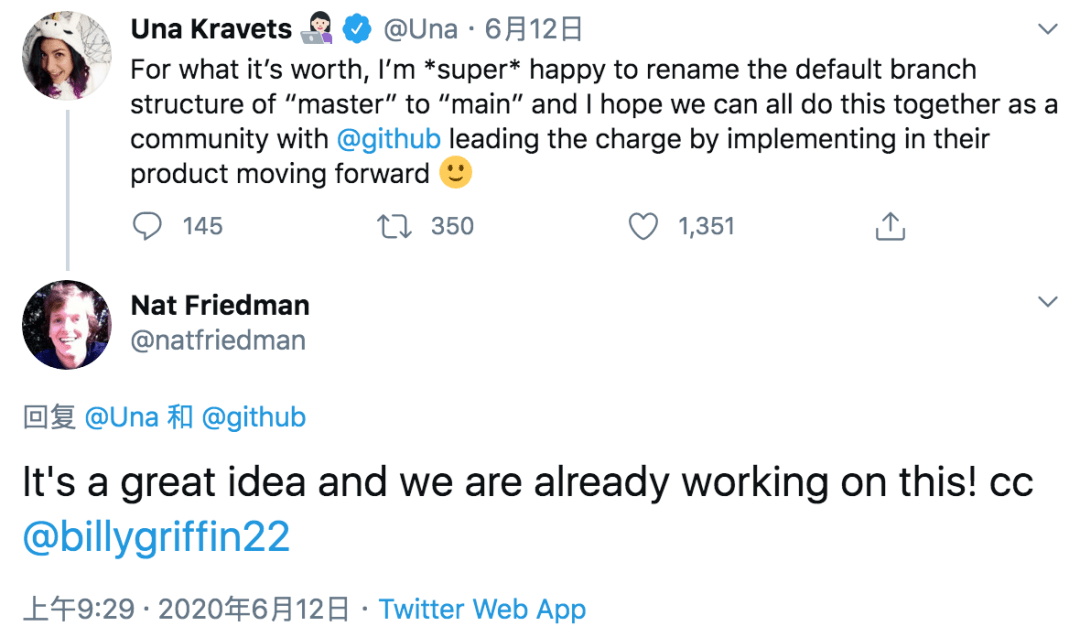
Task: Click the @natfriedman handle
Action: click(x=218, y=340)
